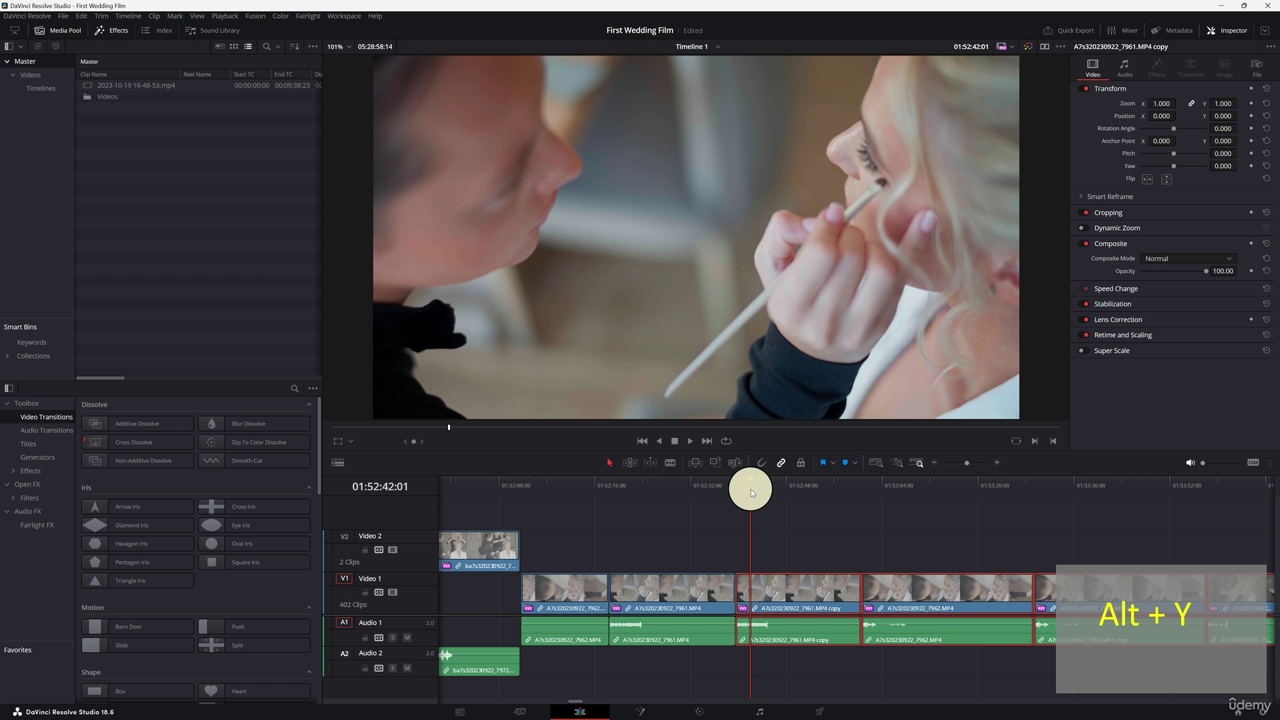Flip the clip horizontally in Inspector
Image resolution: width=1280 pixels, height=720 pixels.
pos(1147,179)
